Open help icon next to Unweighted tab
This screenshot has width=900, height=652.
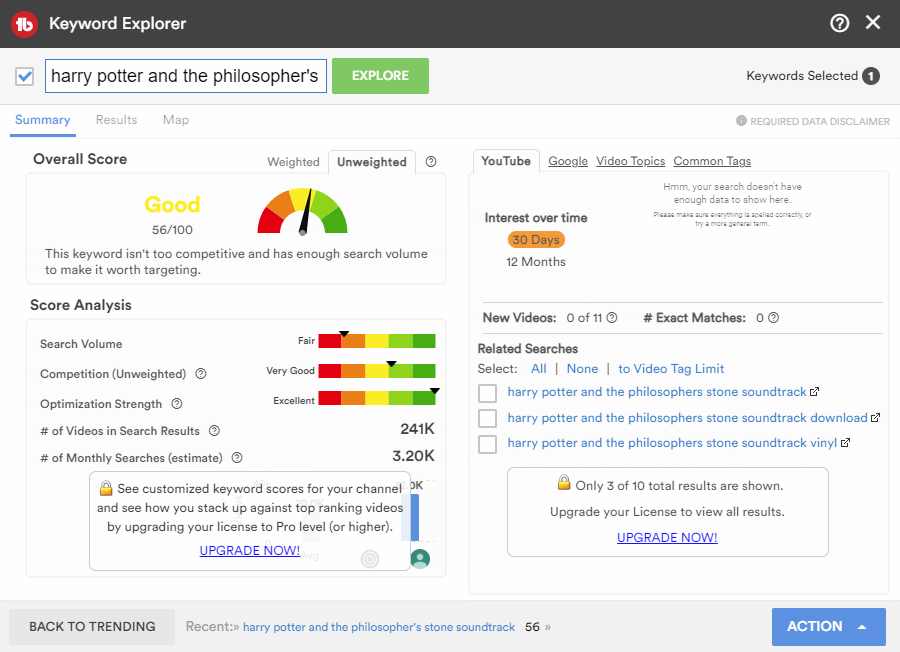point(430,162)
